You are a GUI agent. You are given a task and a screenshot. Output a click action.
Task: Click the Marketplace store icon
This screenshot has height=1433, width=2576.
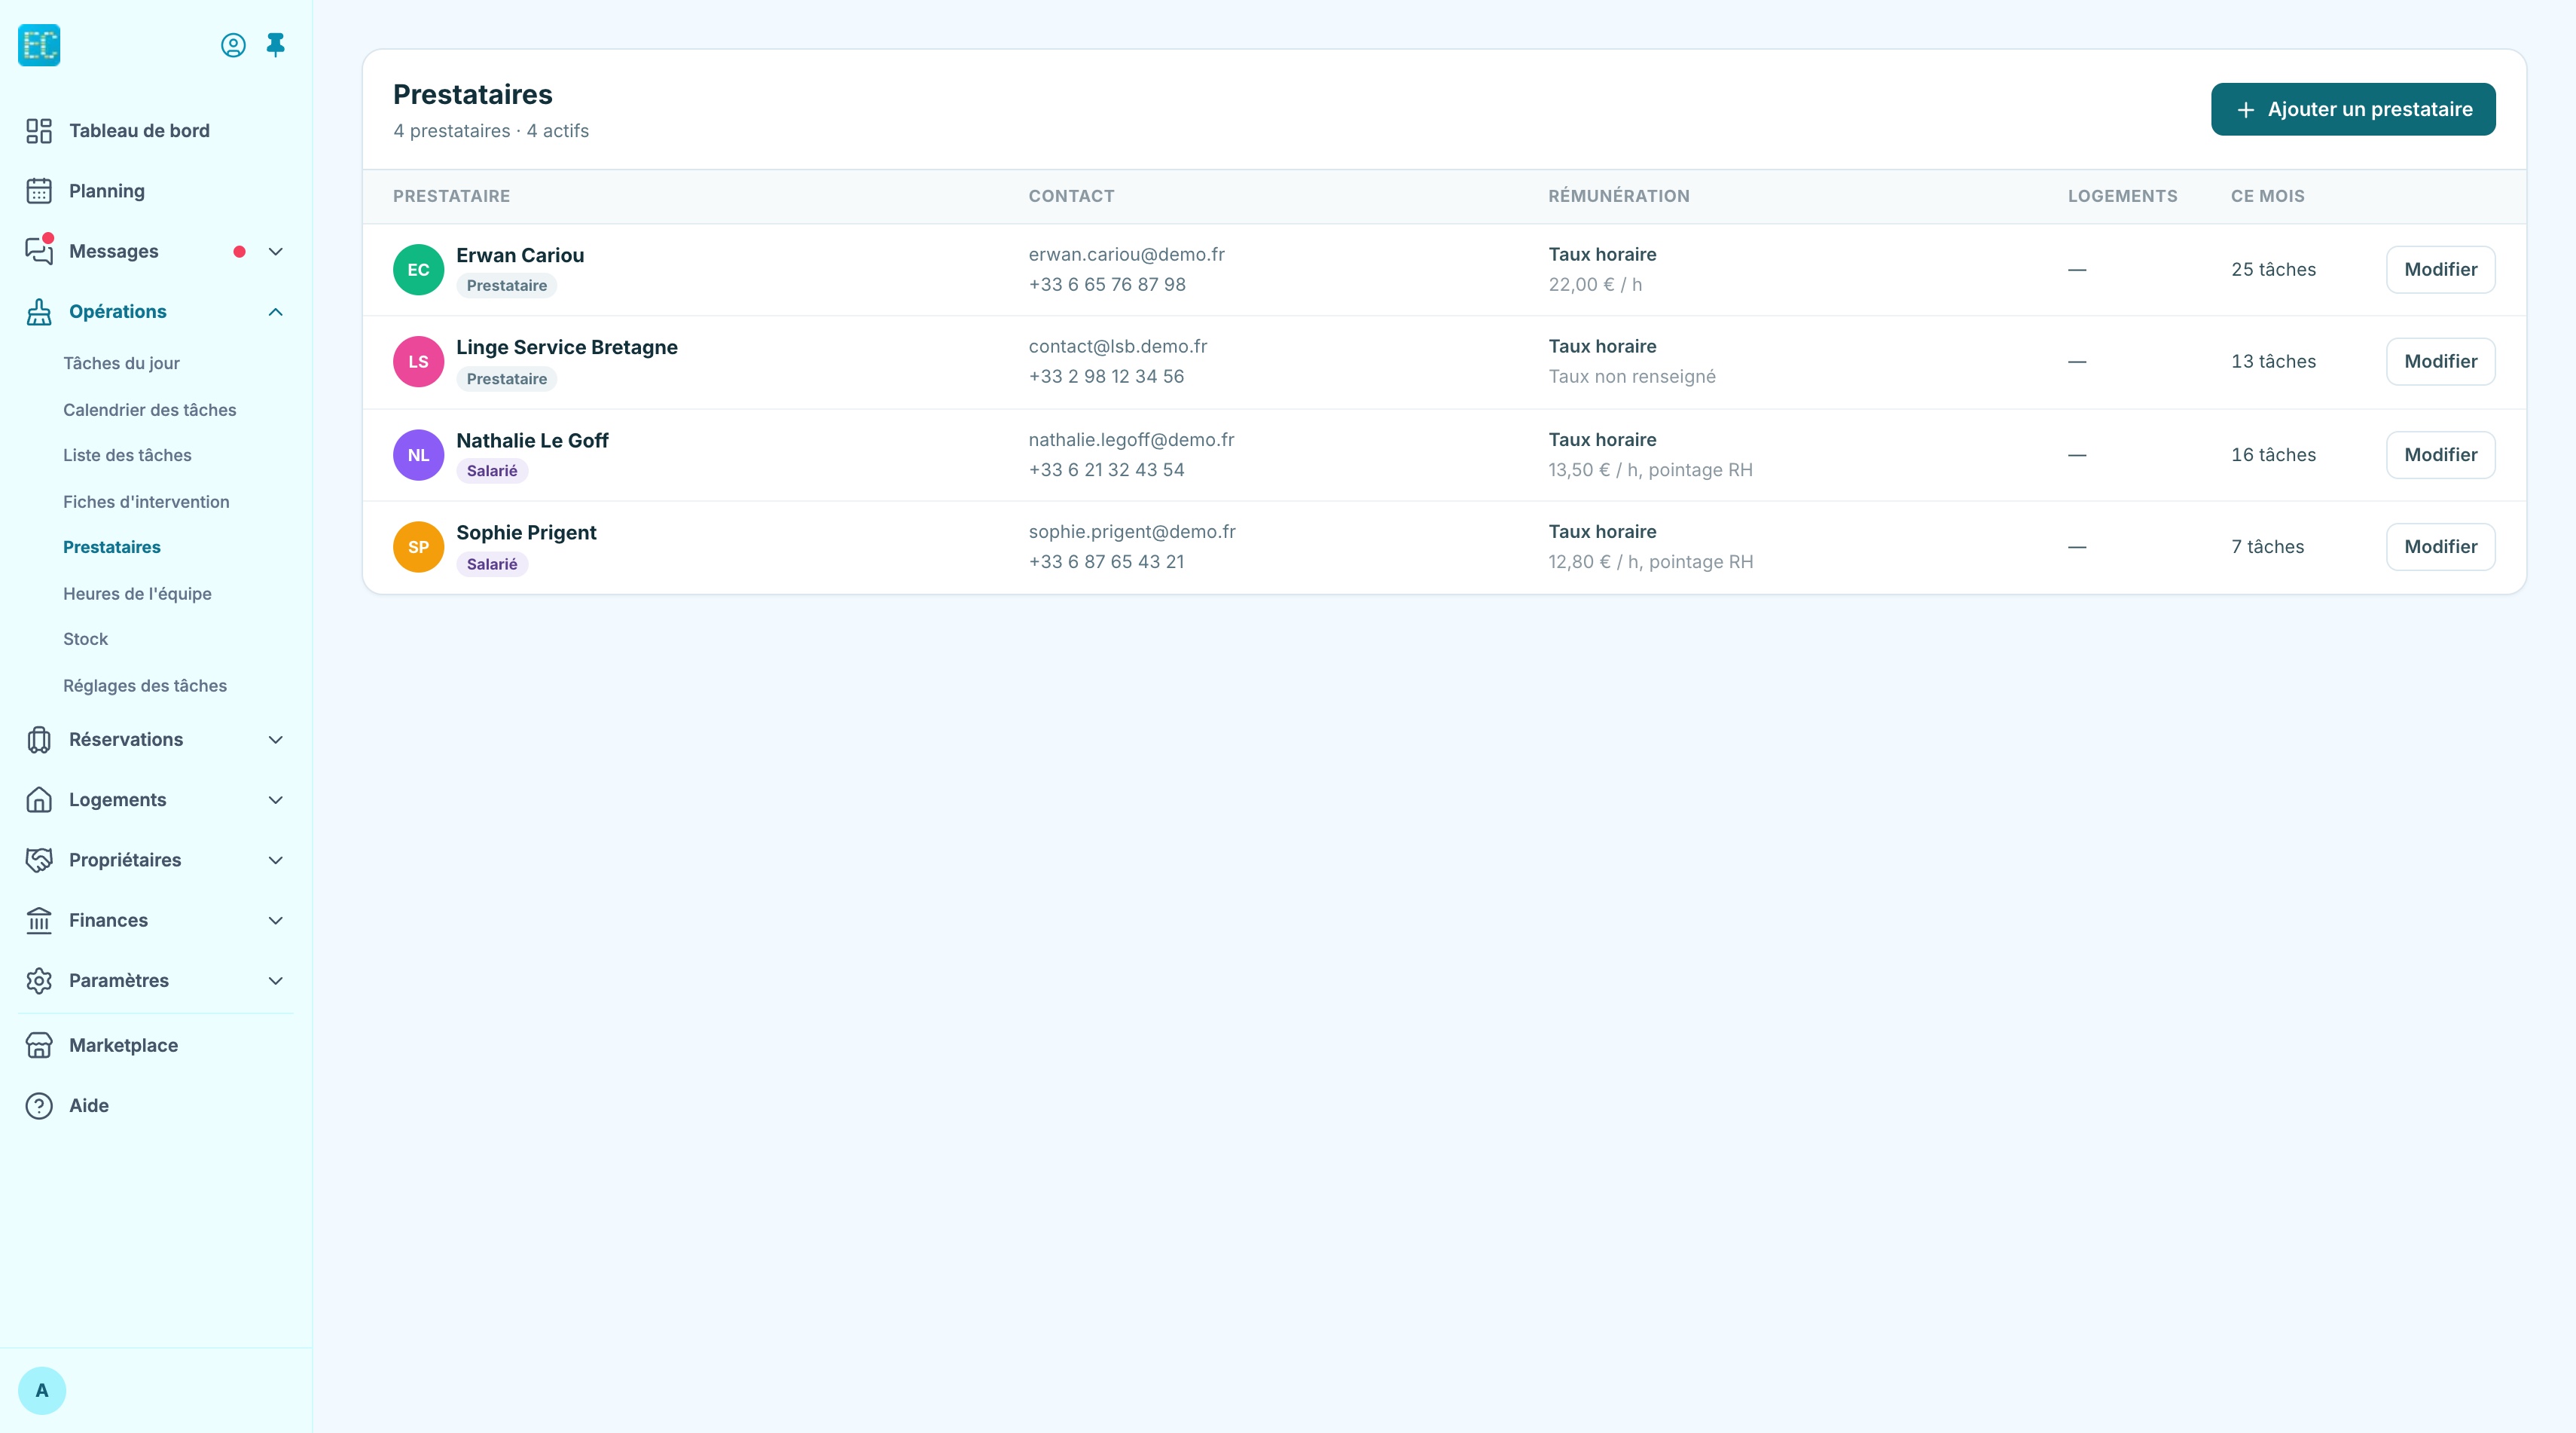click(x=39, y=1045)
